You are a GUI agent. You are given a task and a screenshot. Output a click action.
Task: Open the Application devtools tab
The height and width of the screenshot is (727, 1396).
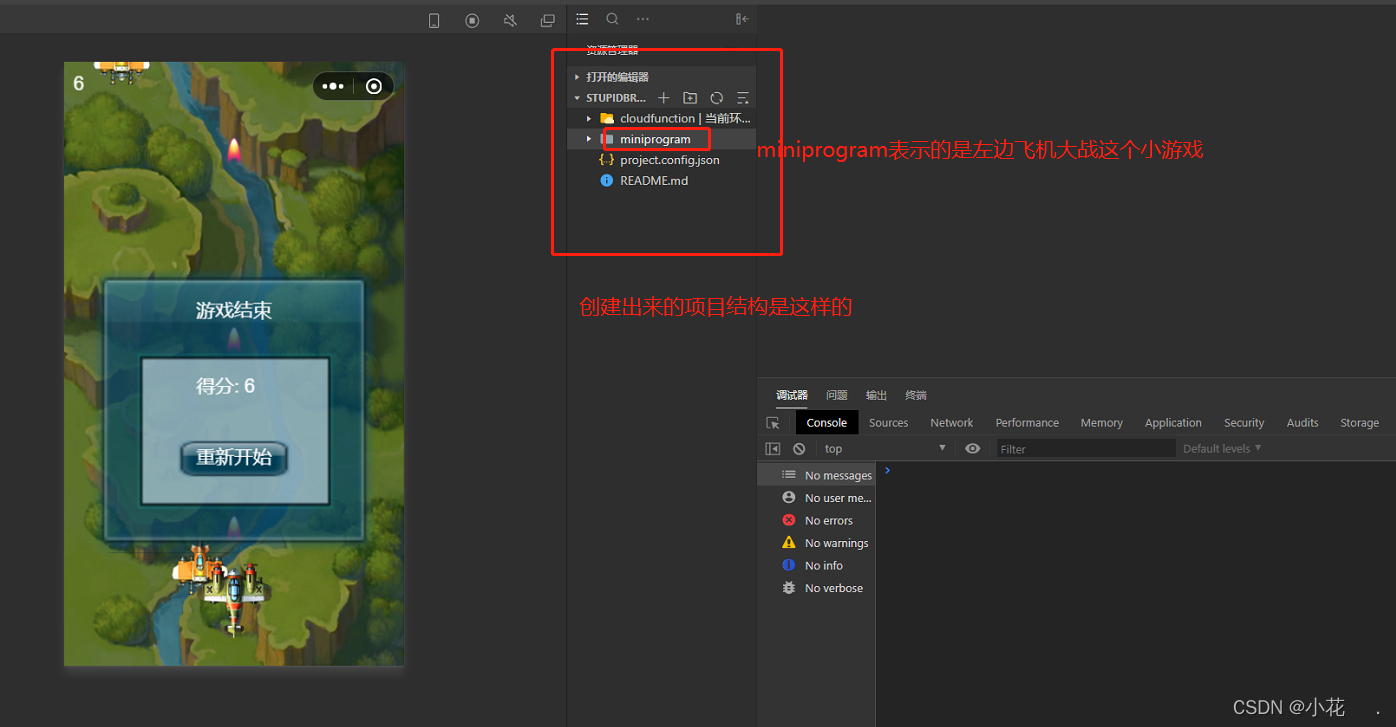(x=1173, y=423)
